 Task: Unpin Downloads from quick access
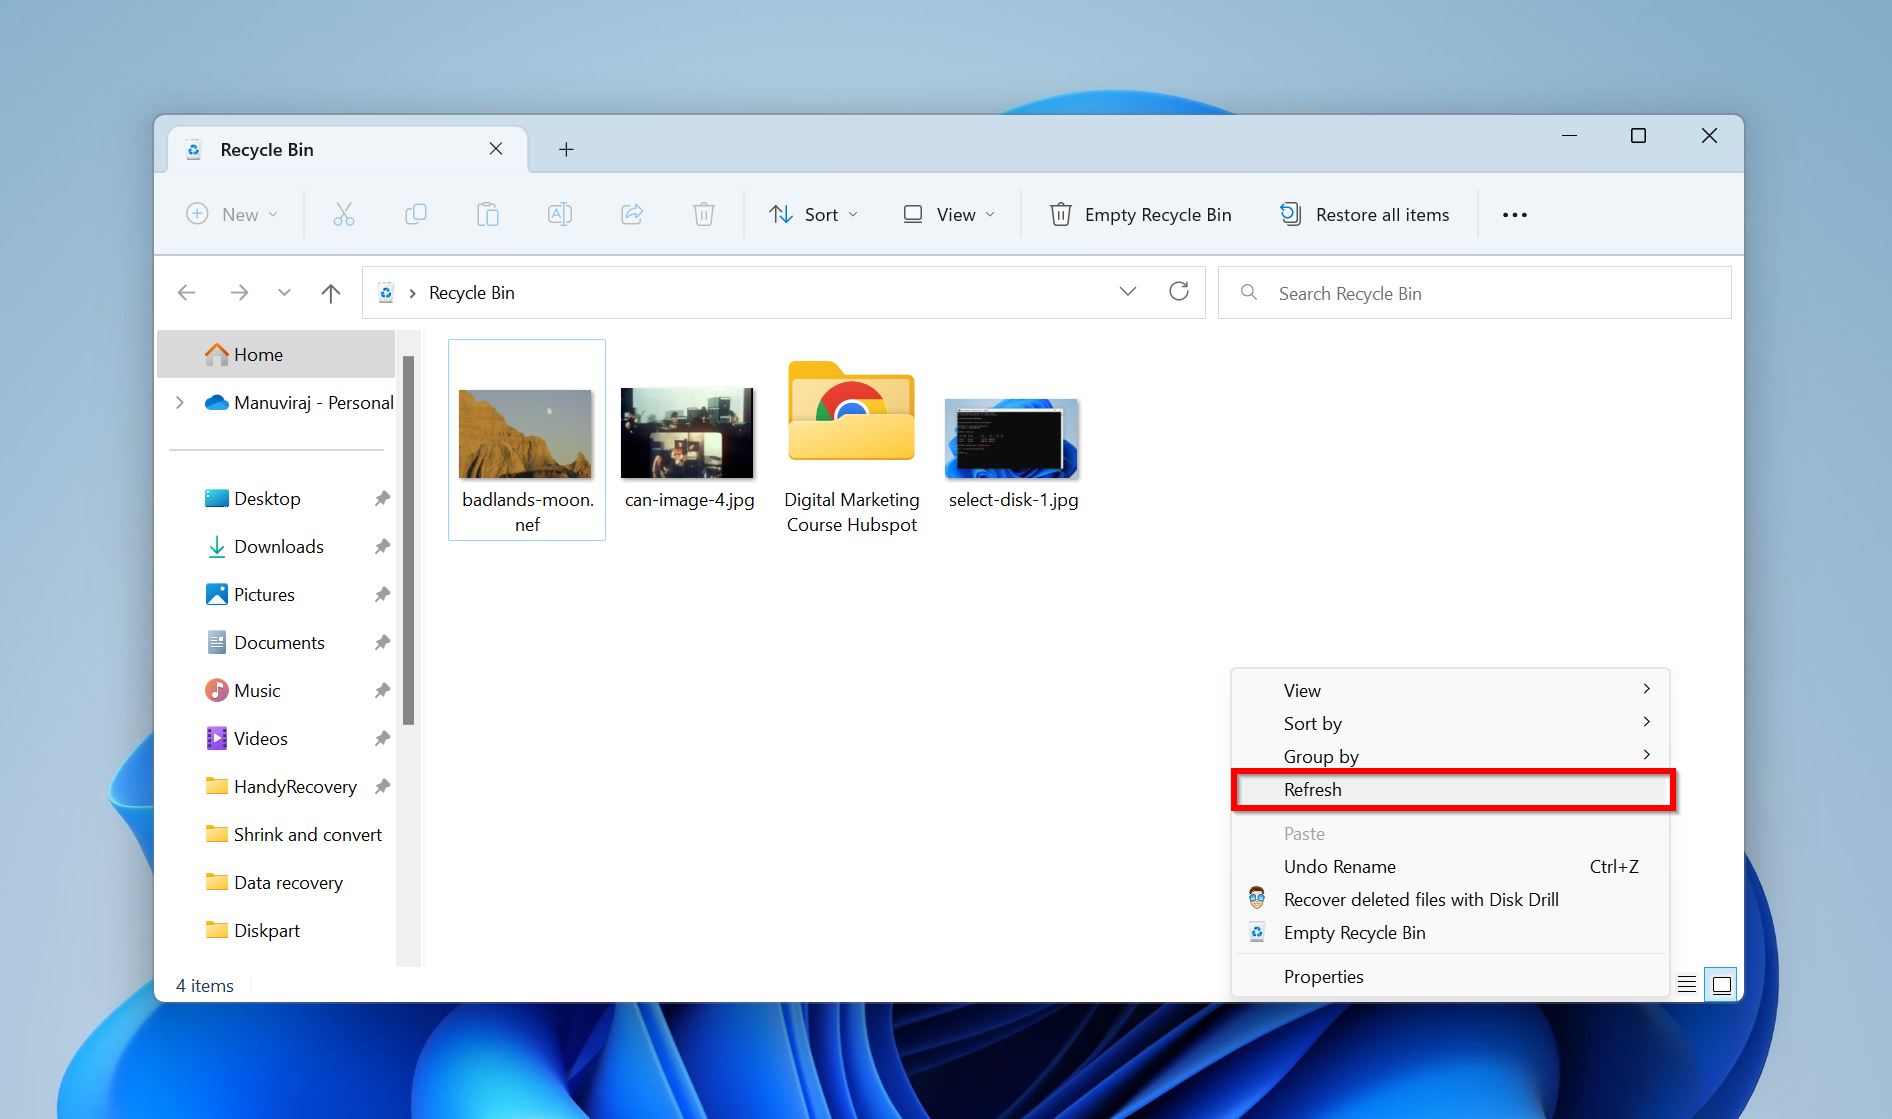pos(382,546)
